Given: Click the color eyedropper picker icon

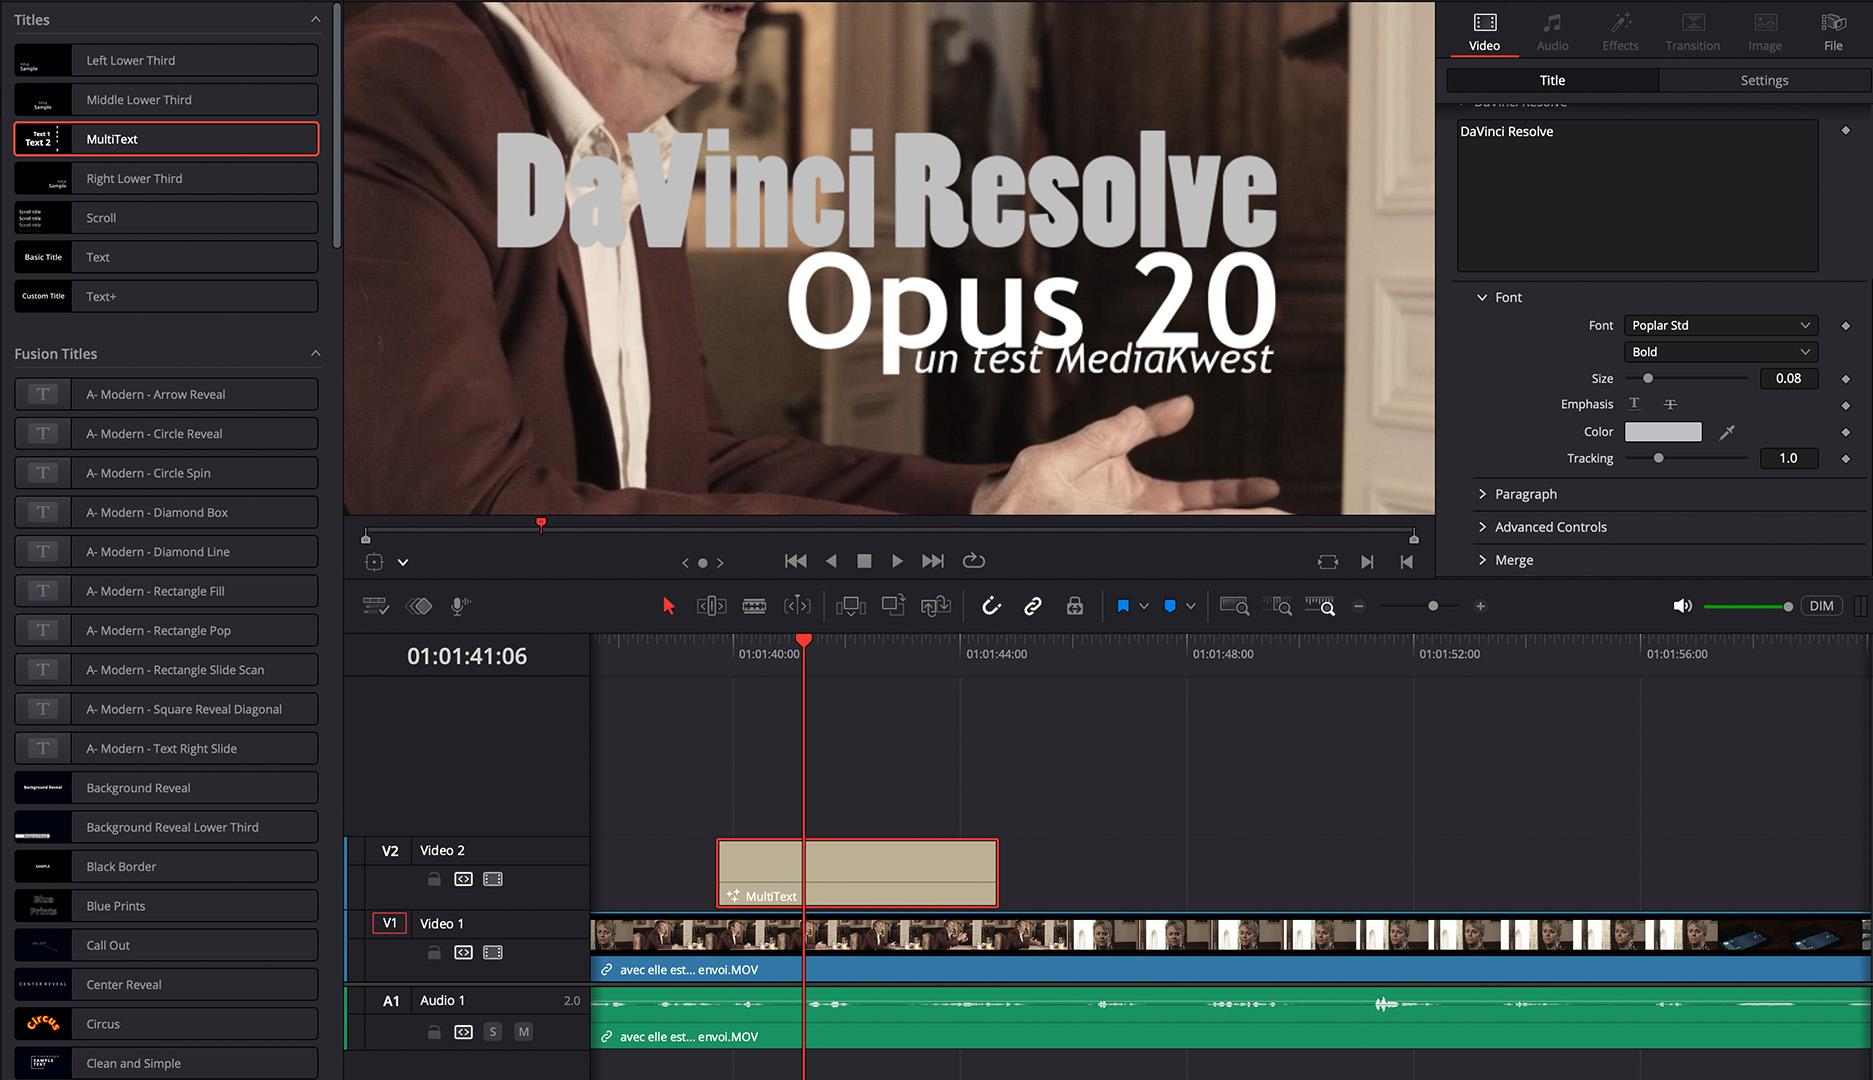Looking at the screenshot, I should 1727,432.
